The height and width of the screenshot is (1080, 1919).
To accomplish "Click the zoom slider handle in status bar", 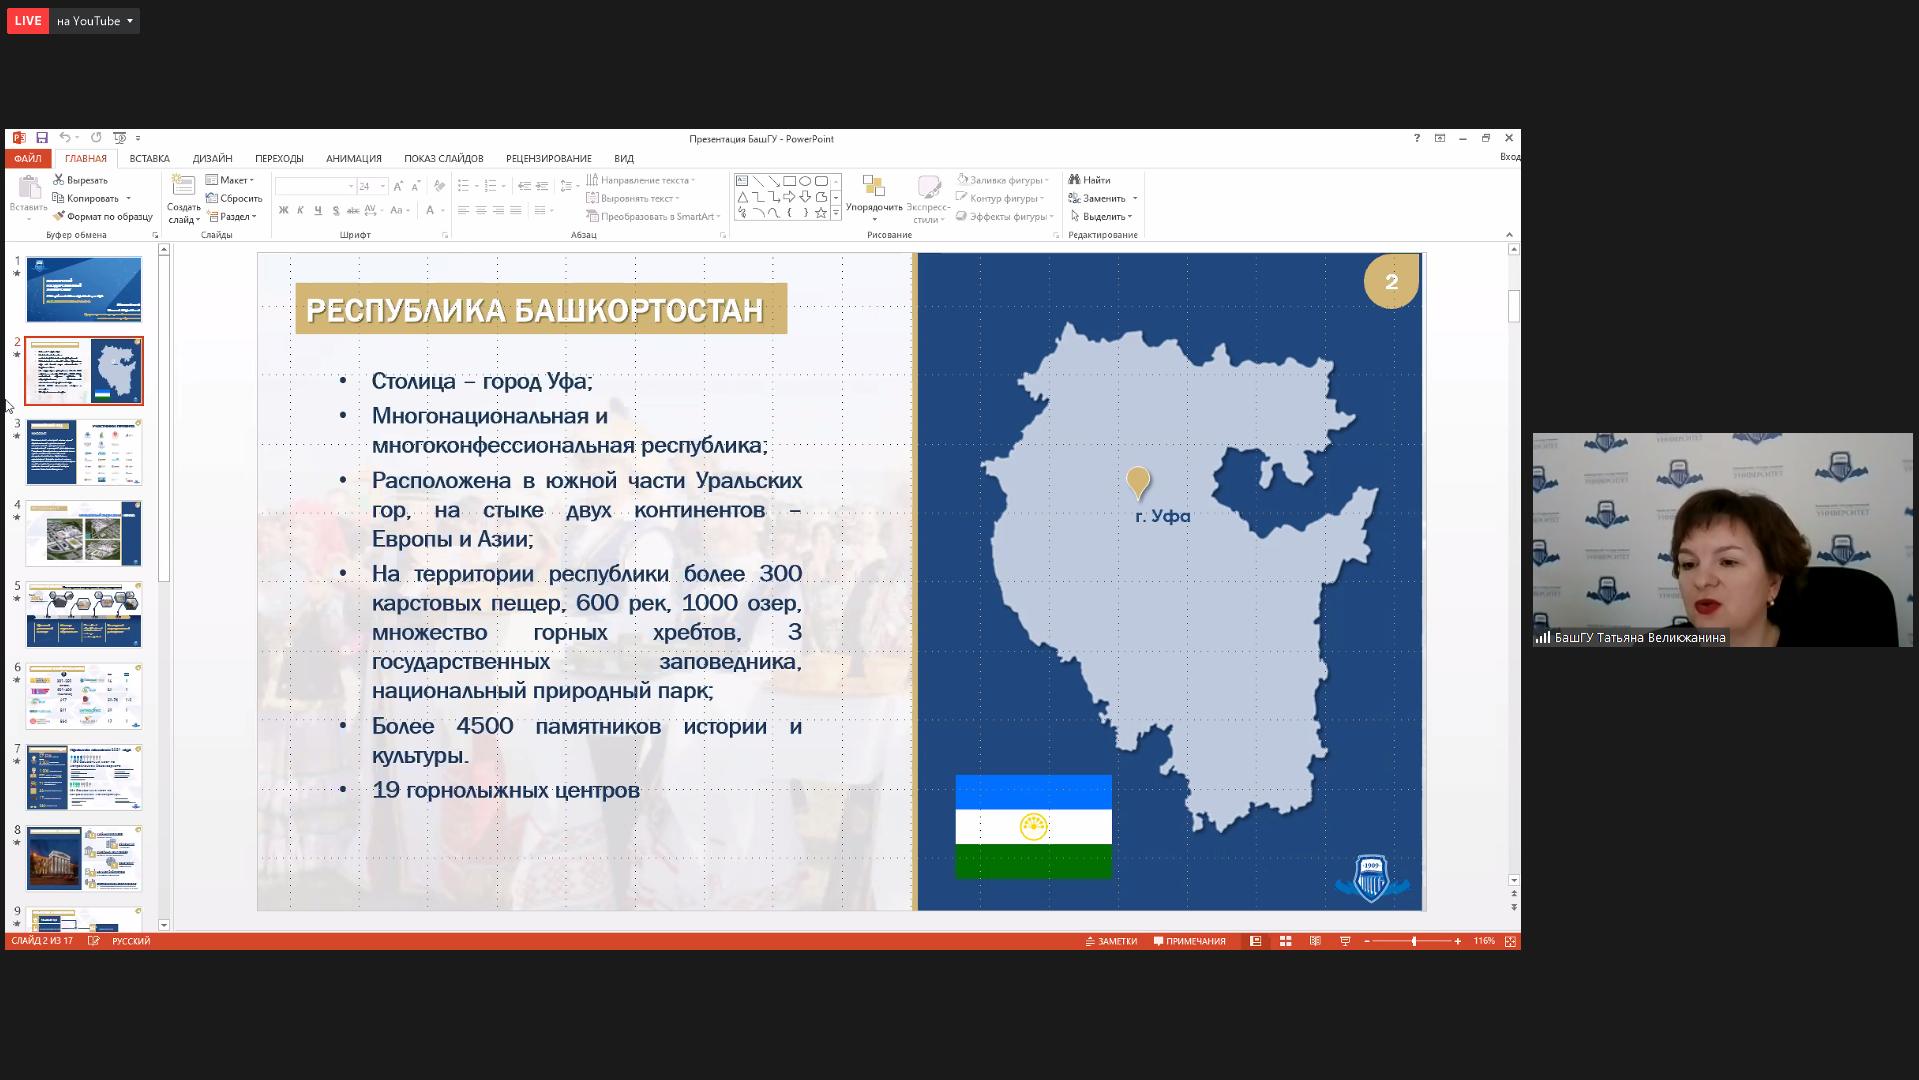I will (1413, 941).
